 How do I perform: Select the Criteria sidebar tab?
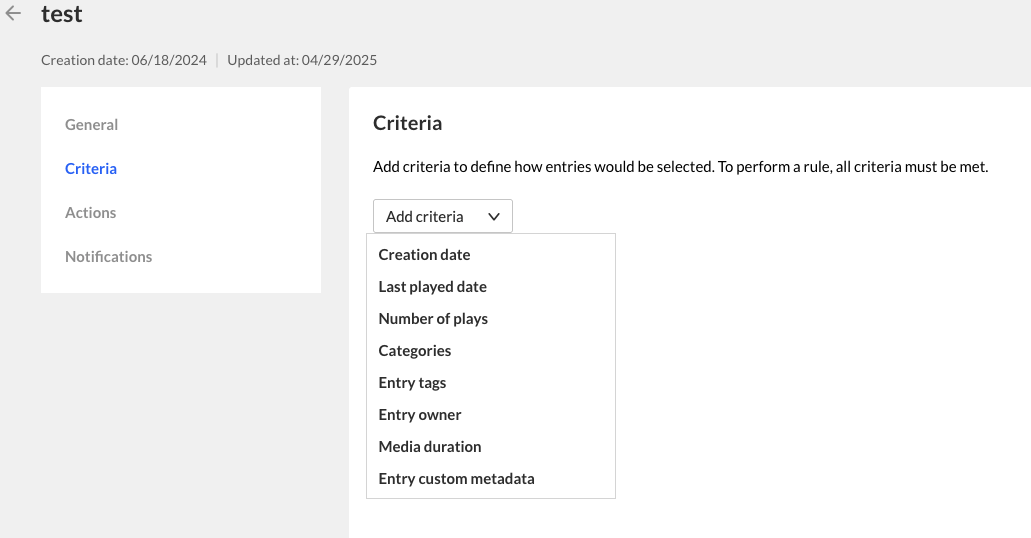click(91, 169)
